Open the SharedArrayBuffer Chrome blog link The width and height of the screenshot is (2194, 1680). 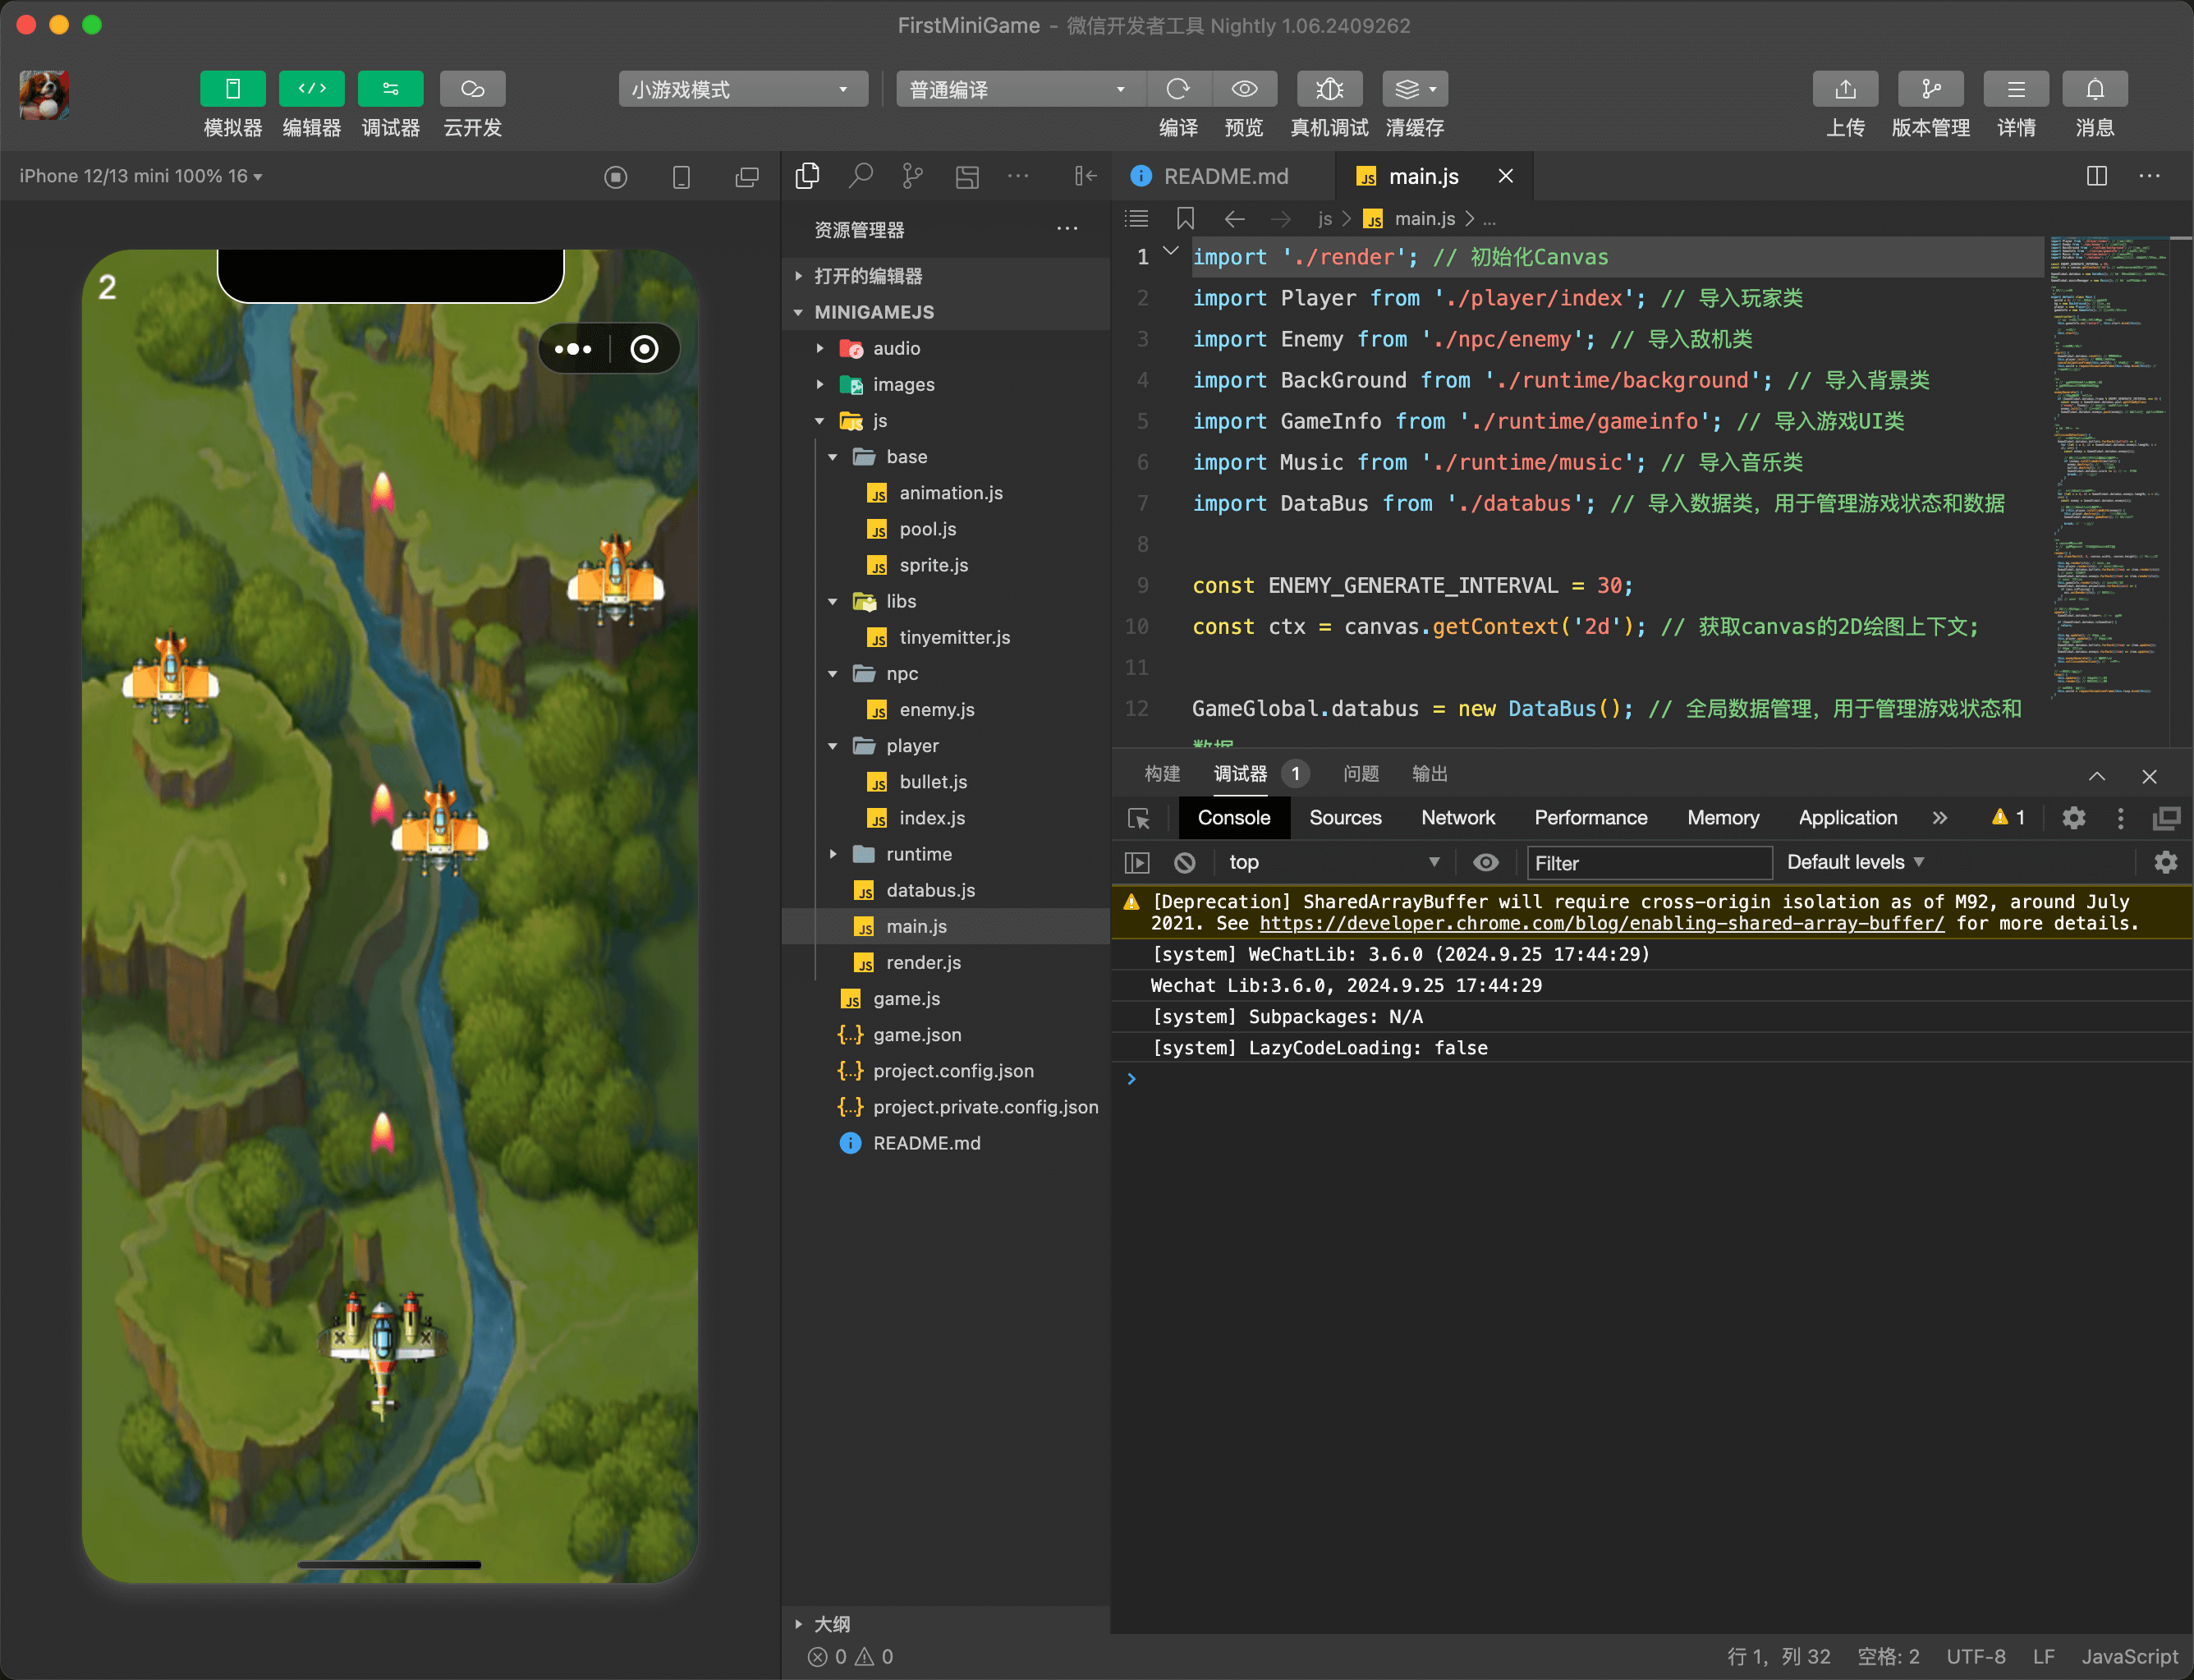click(1602, 923)
